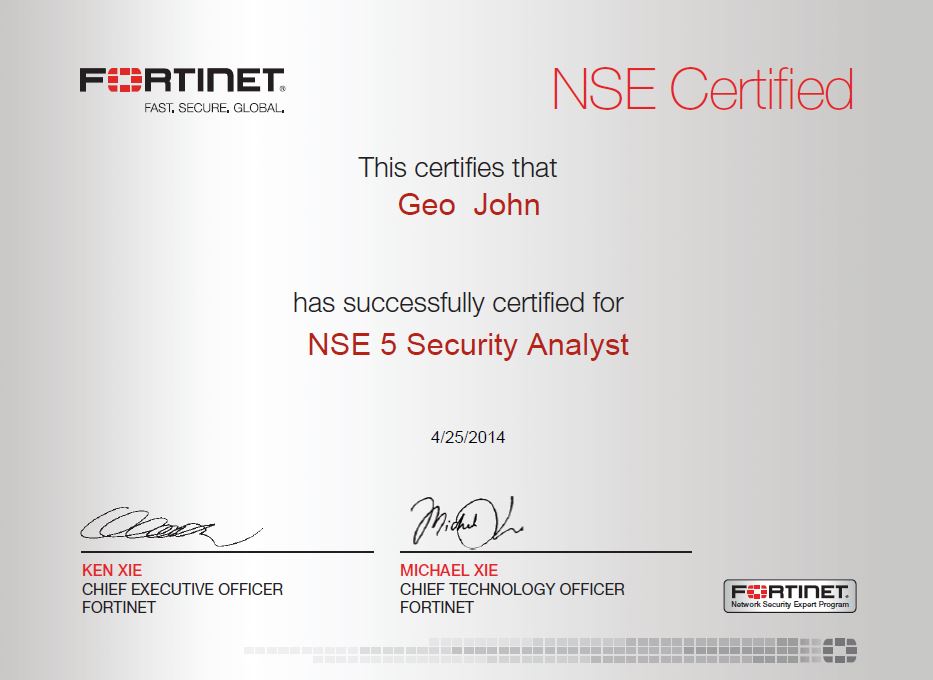Click the text 'This certifies that'

(457, 168)
